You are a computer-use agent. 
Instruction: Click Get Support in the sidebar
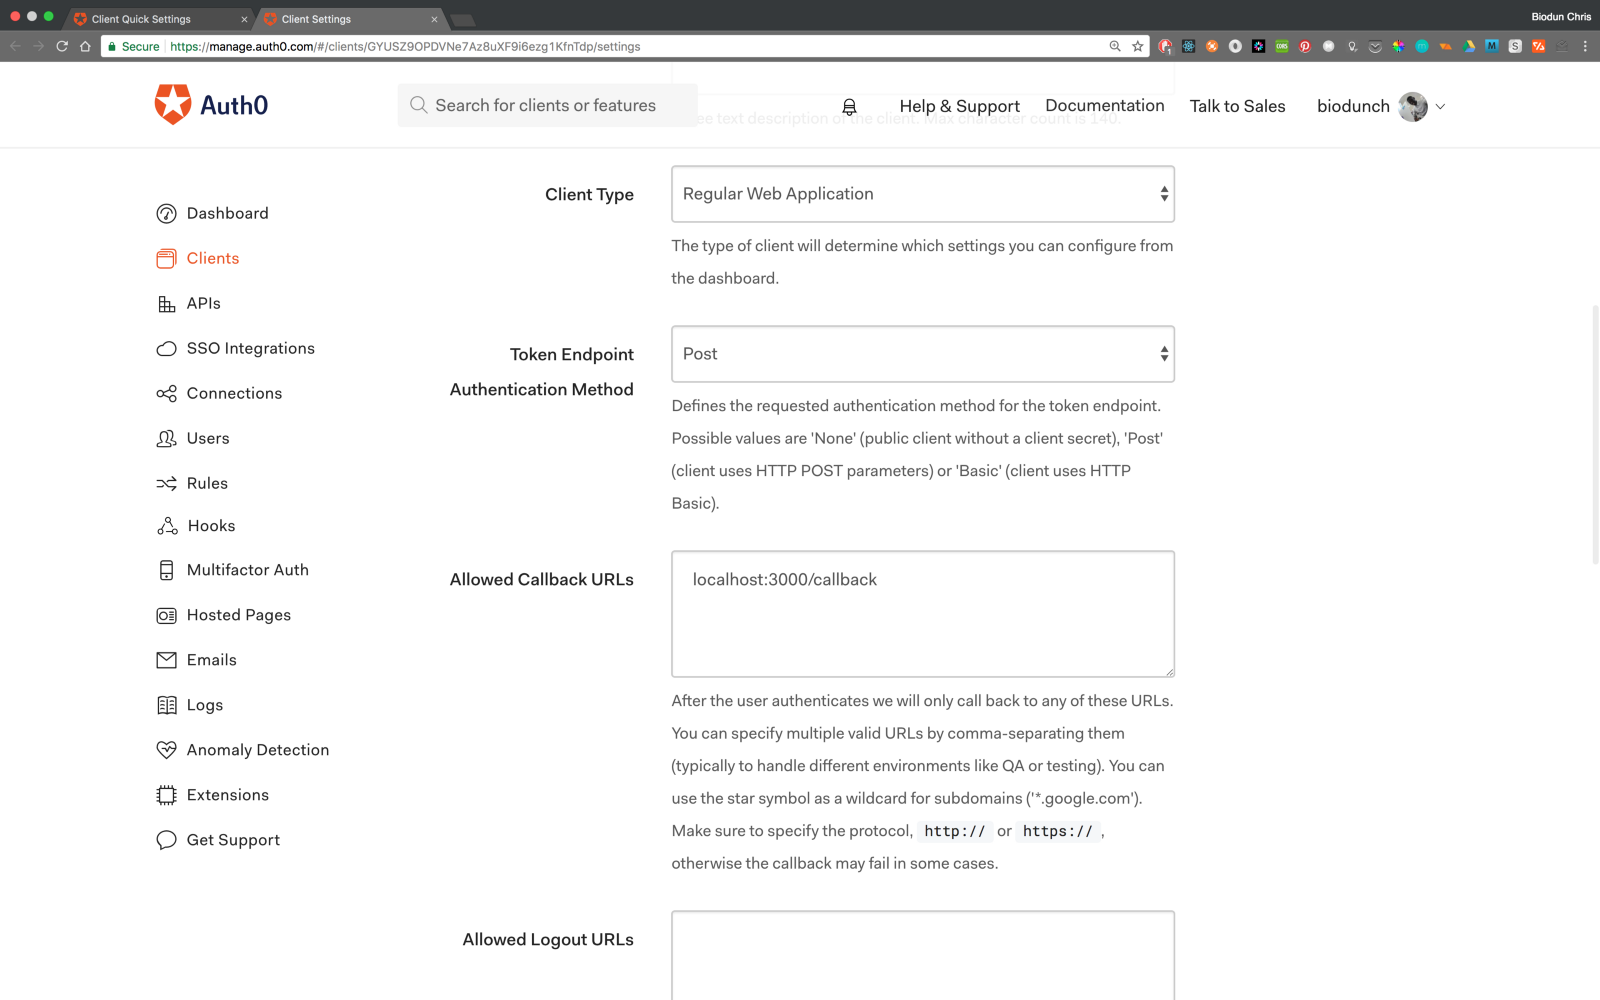(218, 840)
